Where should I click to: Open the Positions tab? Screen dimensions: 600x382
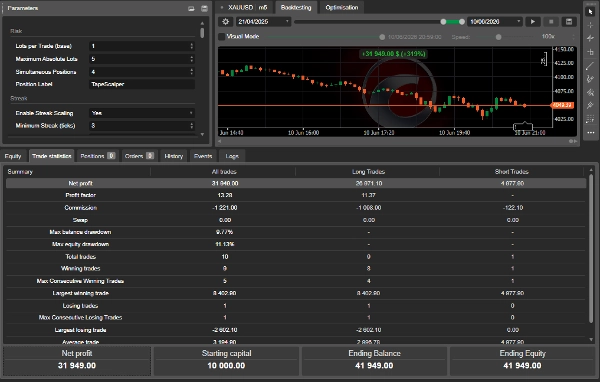(98, 156)
